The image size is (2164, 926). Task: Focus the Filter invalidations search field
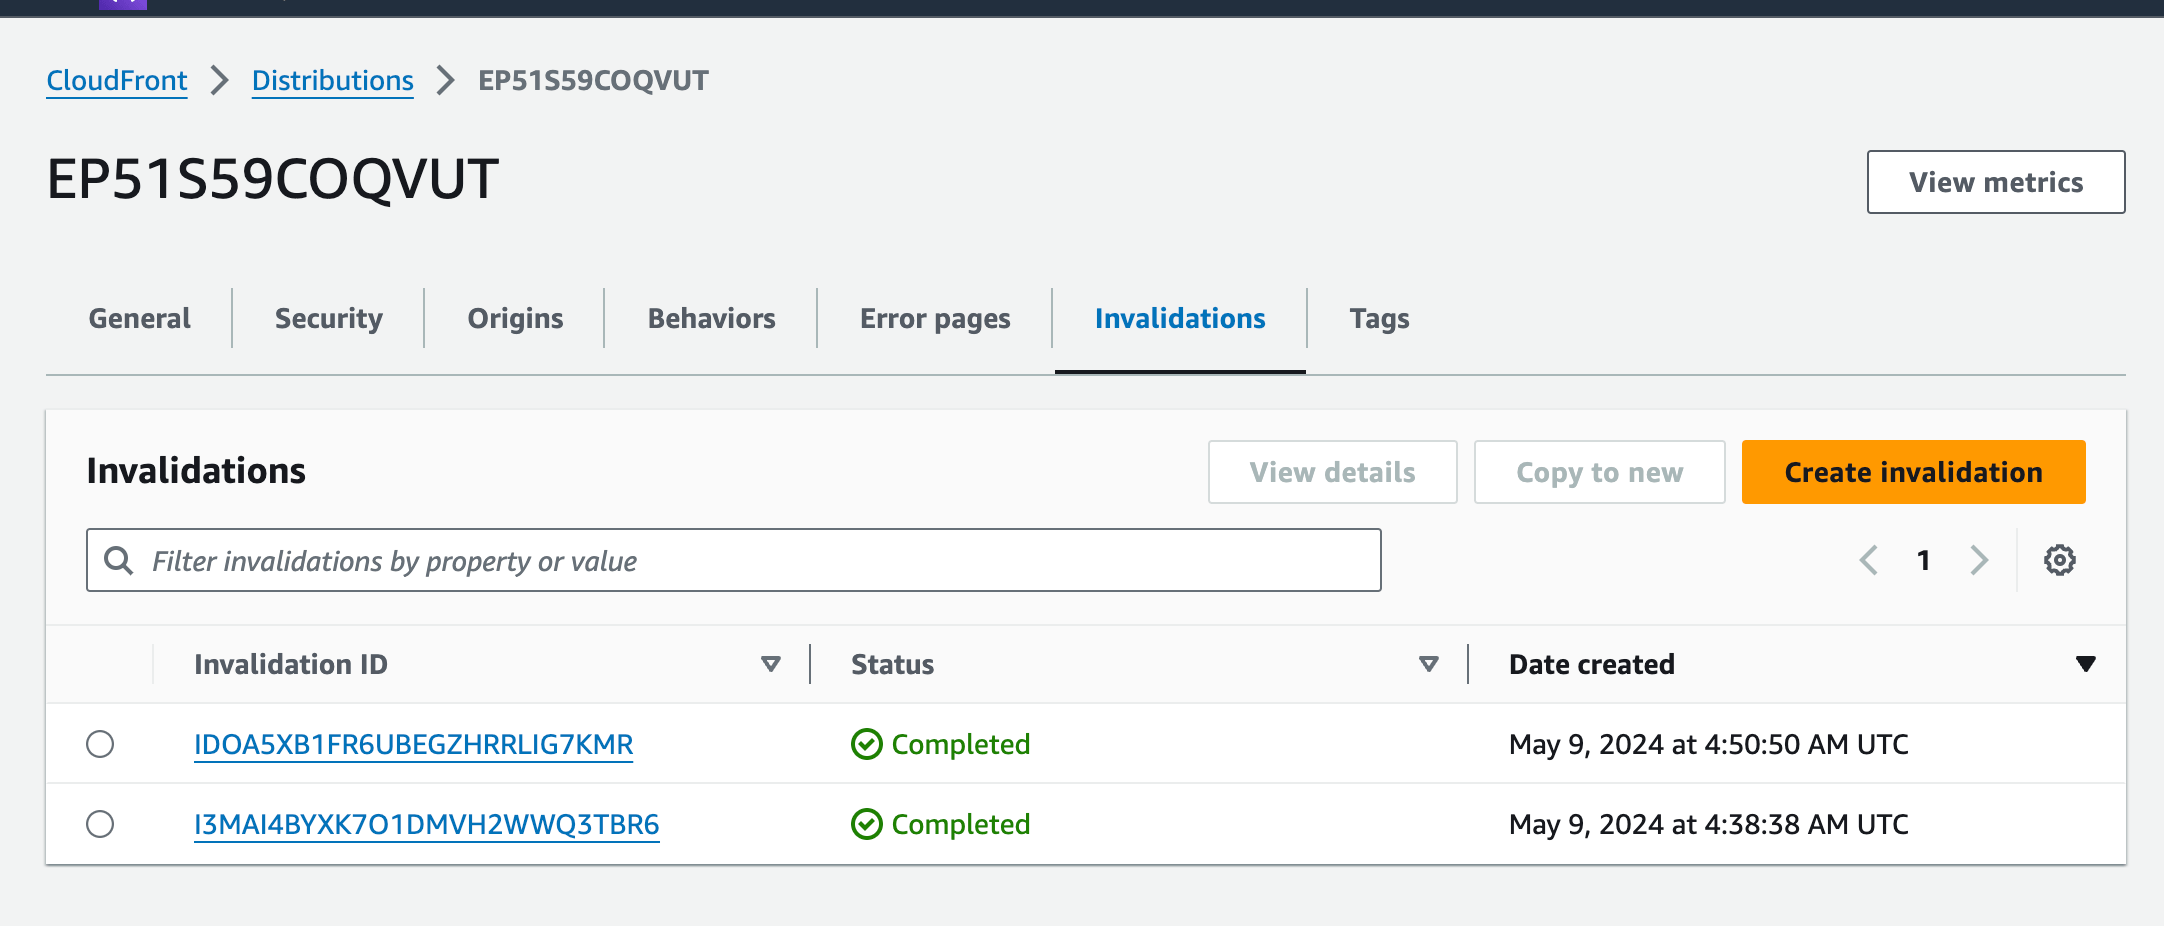[x=734, y=560]
